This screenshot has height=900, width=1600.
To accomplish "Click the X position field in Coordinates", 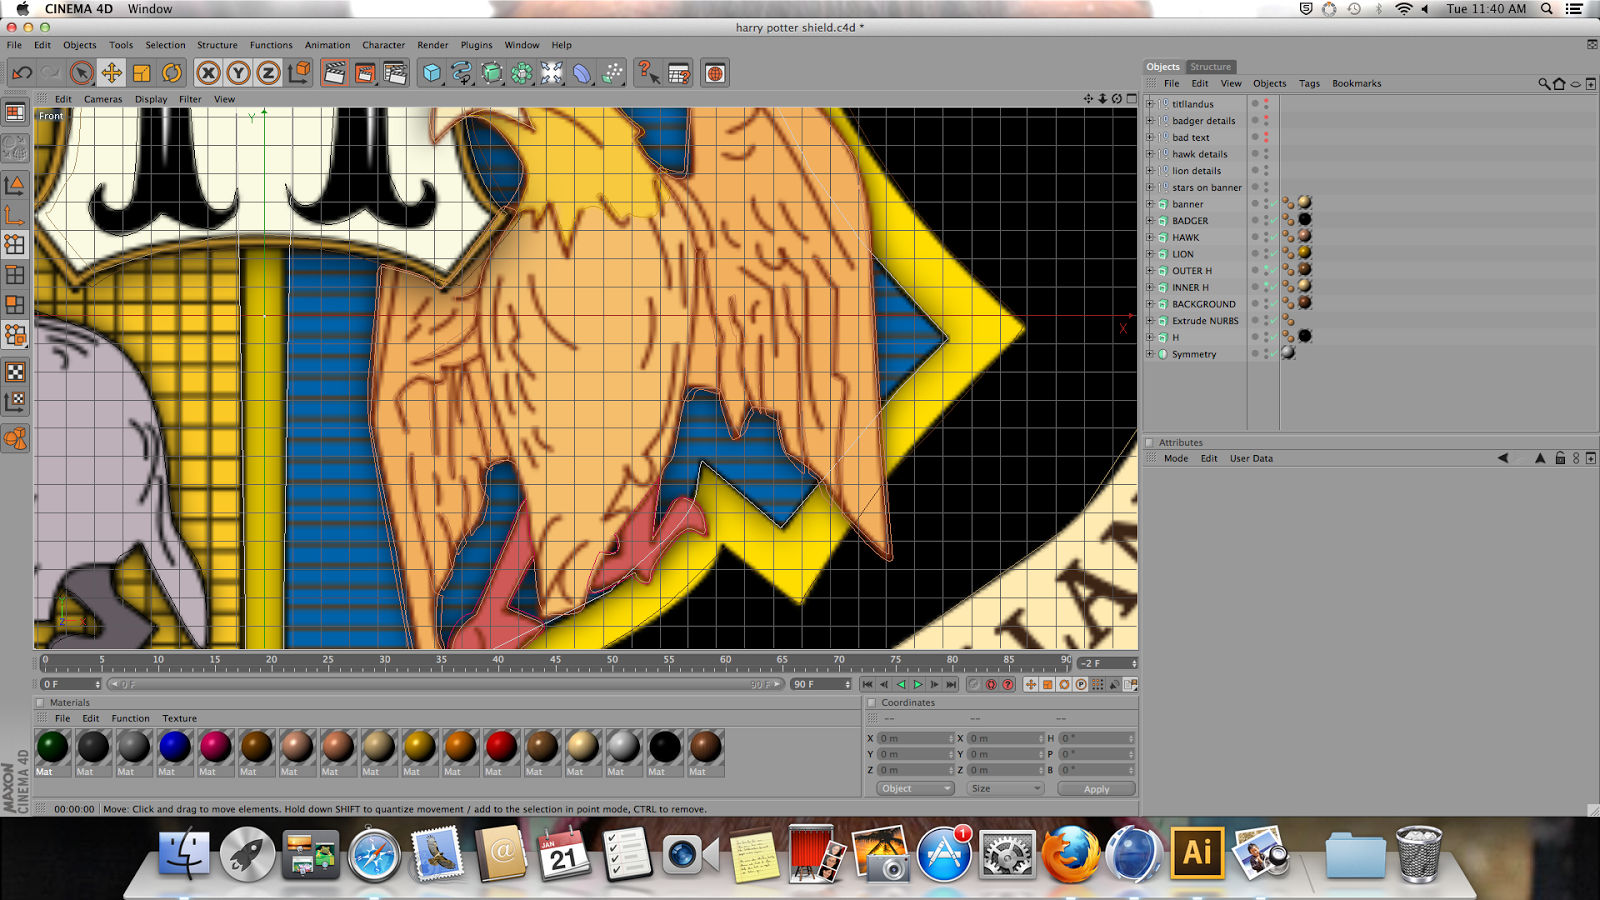I will coord(915,738).
